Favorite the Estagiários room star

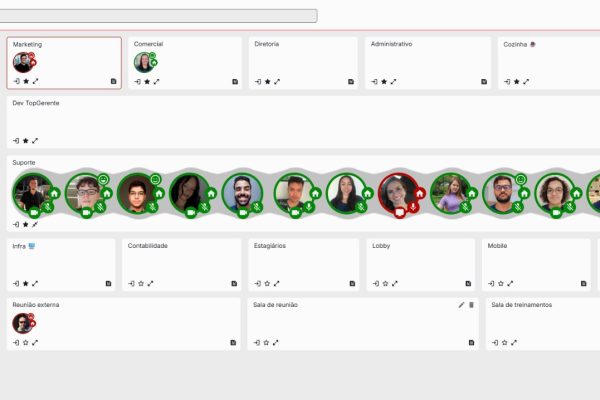pos(267,284)
